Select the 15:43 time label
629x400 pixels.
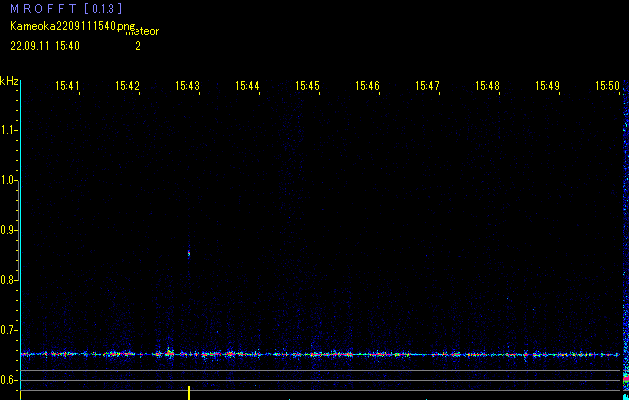[187, 86]
